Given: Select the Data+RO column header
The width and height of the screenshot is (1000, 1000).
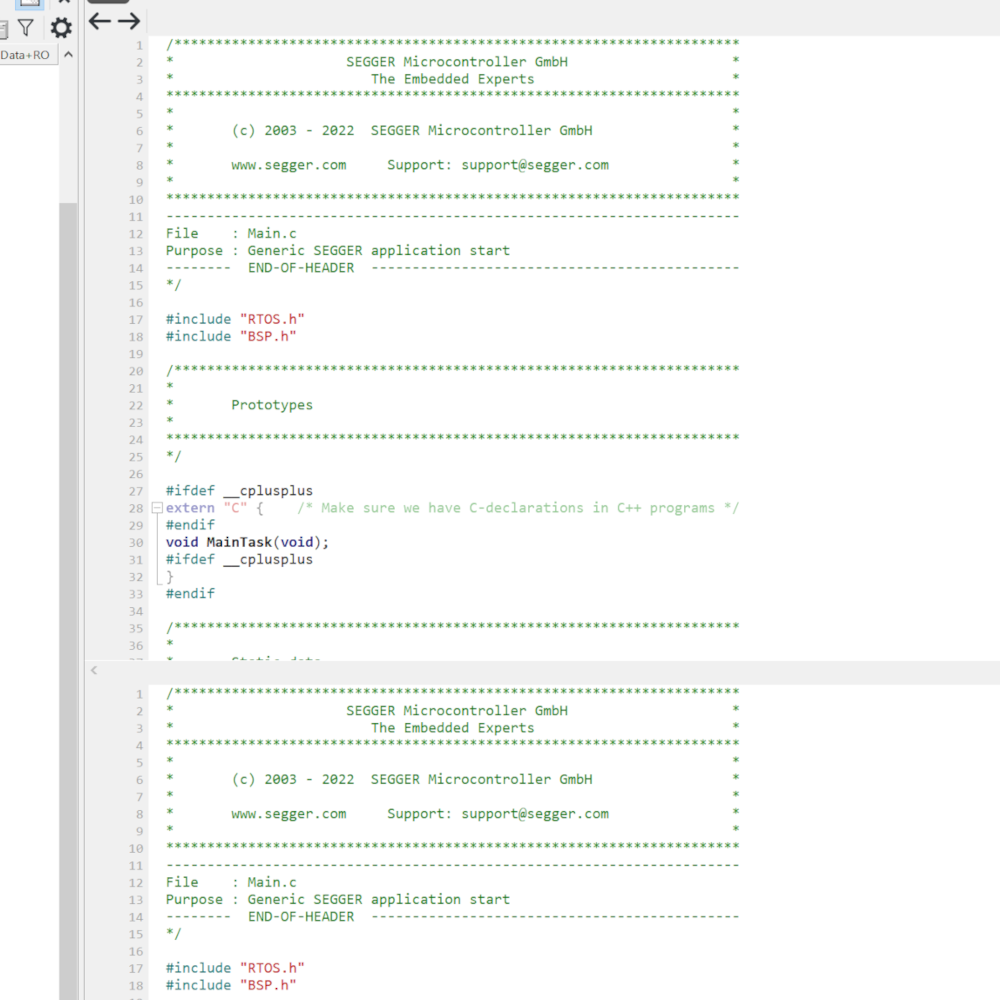Looking at the screenshot, I should click(x=25, y=55).
